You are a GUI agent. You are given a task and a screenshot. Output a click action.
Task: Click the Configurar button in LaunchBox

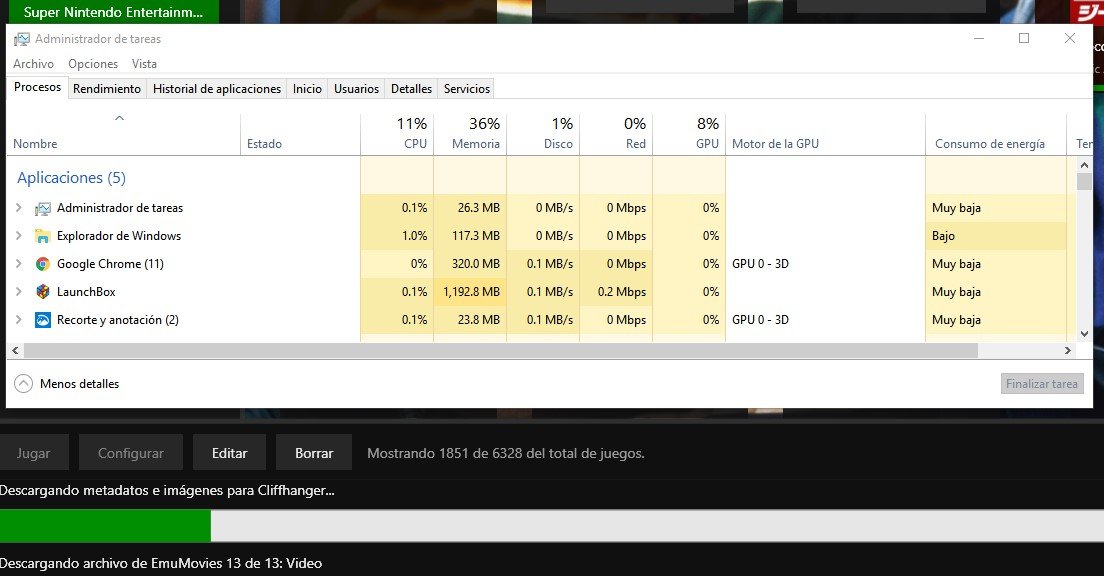(131, 453)
